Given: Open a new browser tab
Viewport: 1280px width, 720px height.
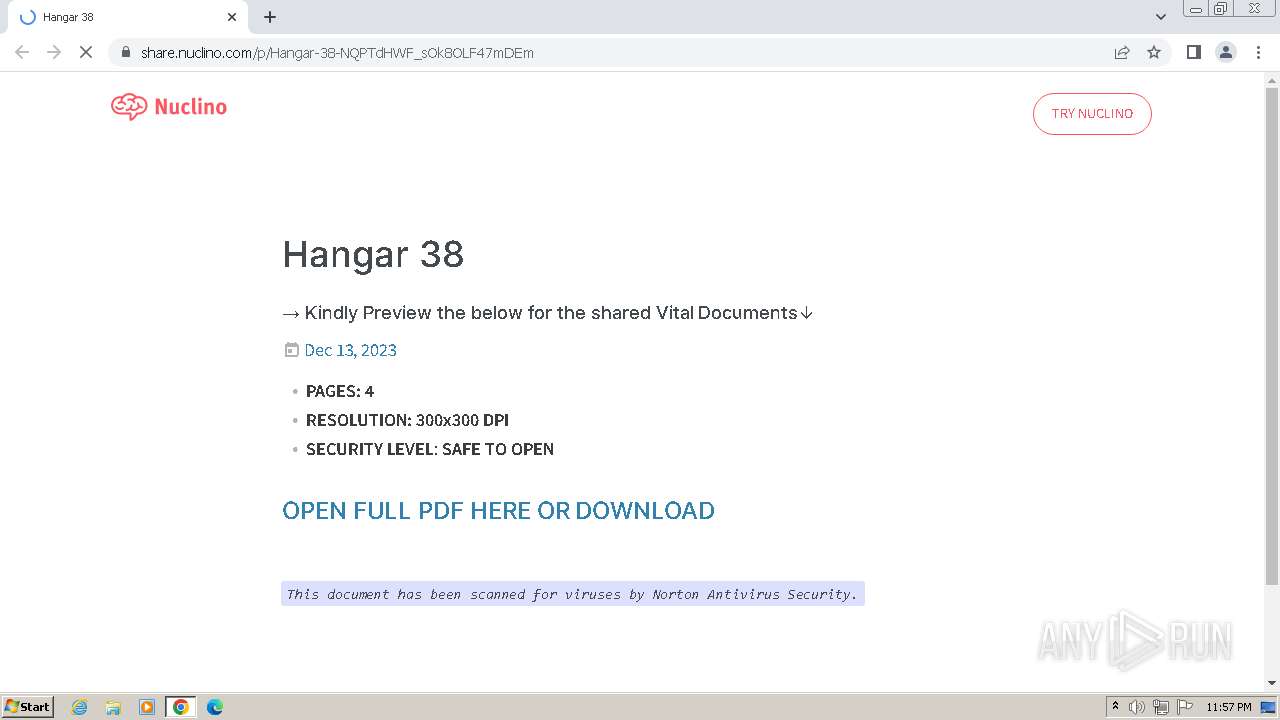Looking at the screenshot, I should 270,17.
